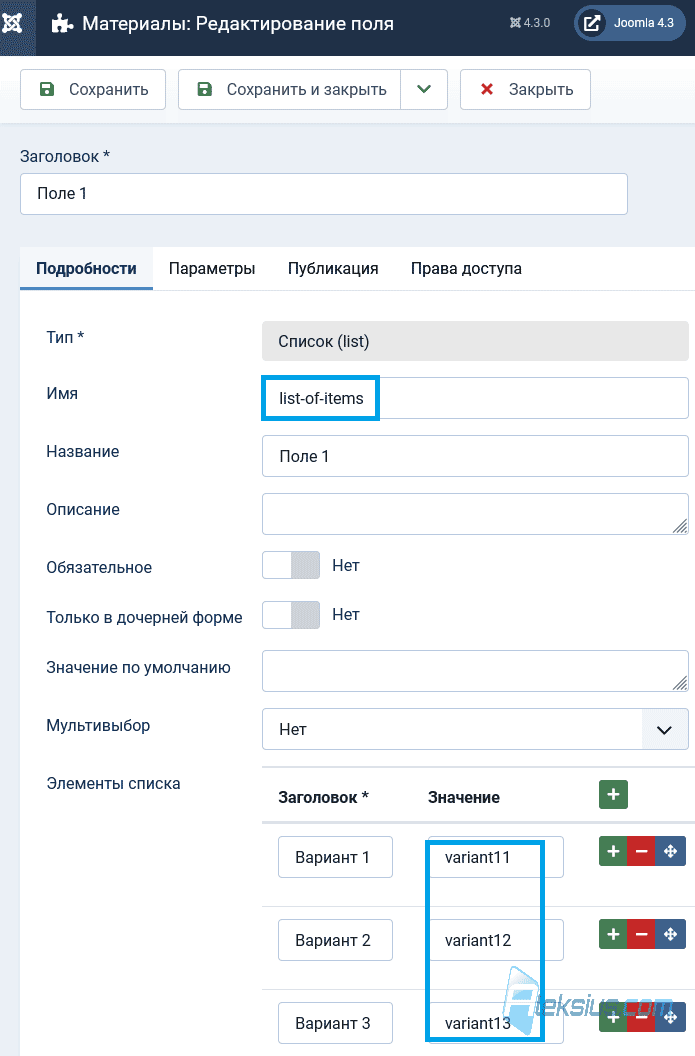Add a row after Вариант 2
Viewport: 695px width, 1056px height.
pyautogui.click(x=614, y=934)
